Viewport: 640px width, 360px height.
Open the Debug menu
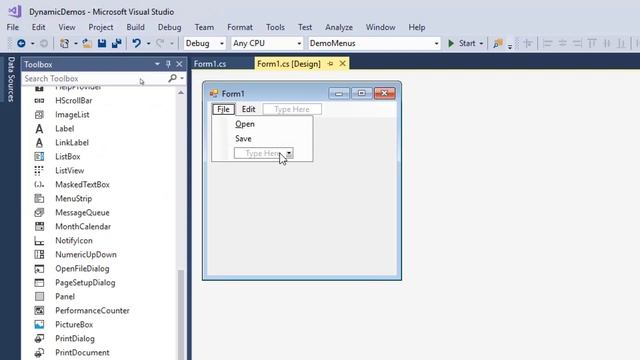coord(169,27)
